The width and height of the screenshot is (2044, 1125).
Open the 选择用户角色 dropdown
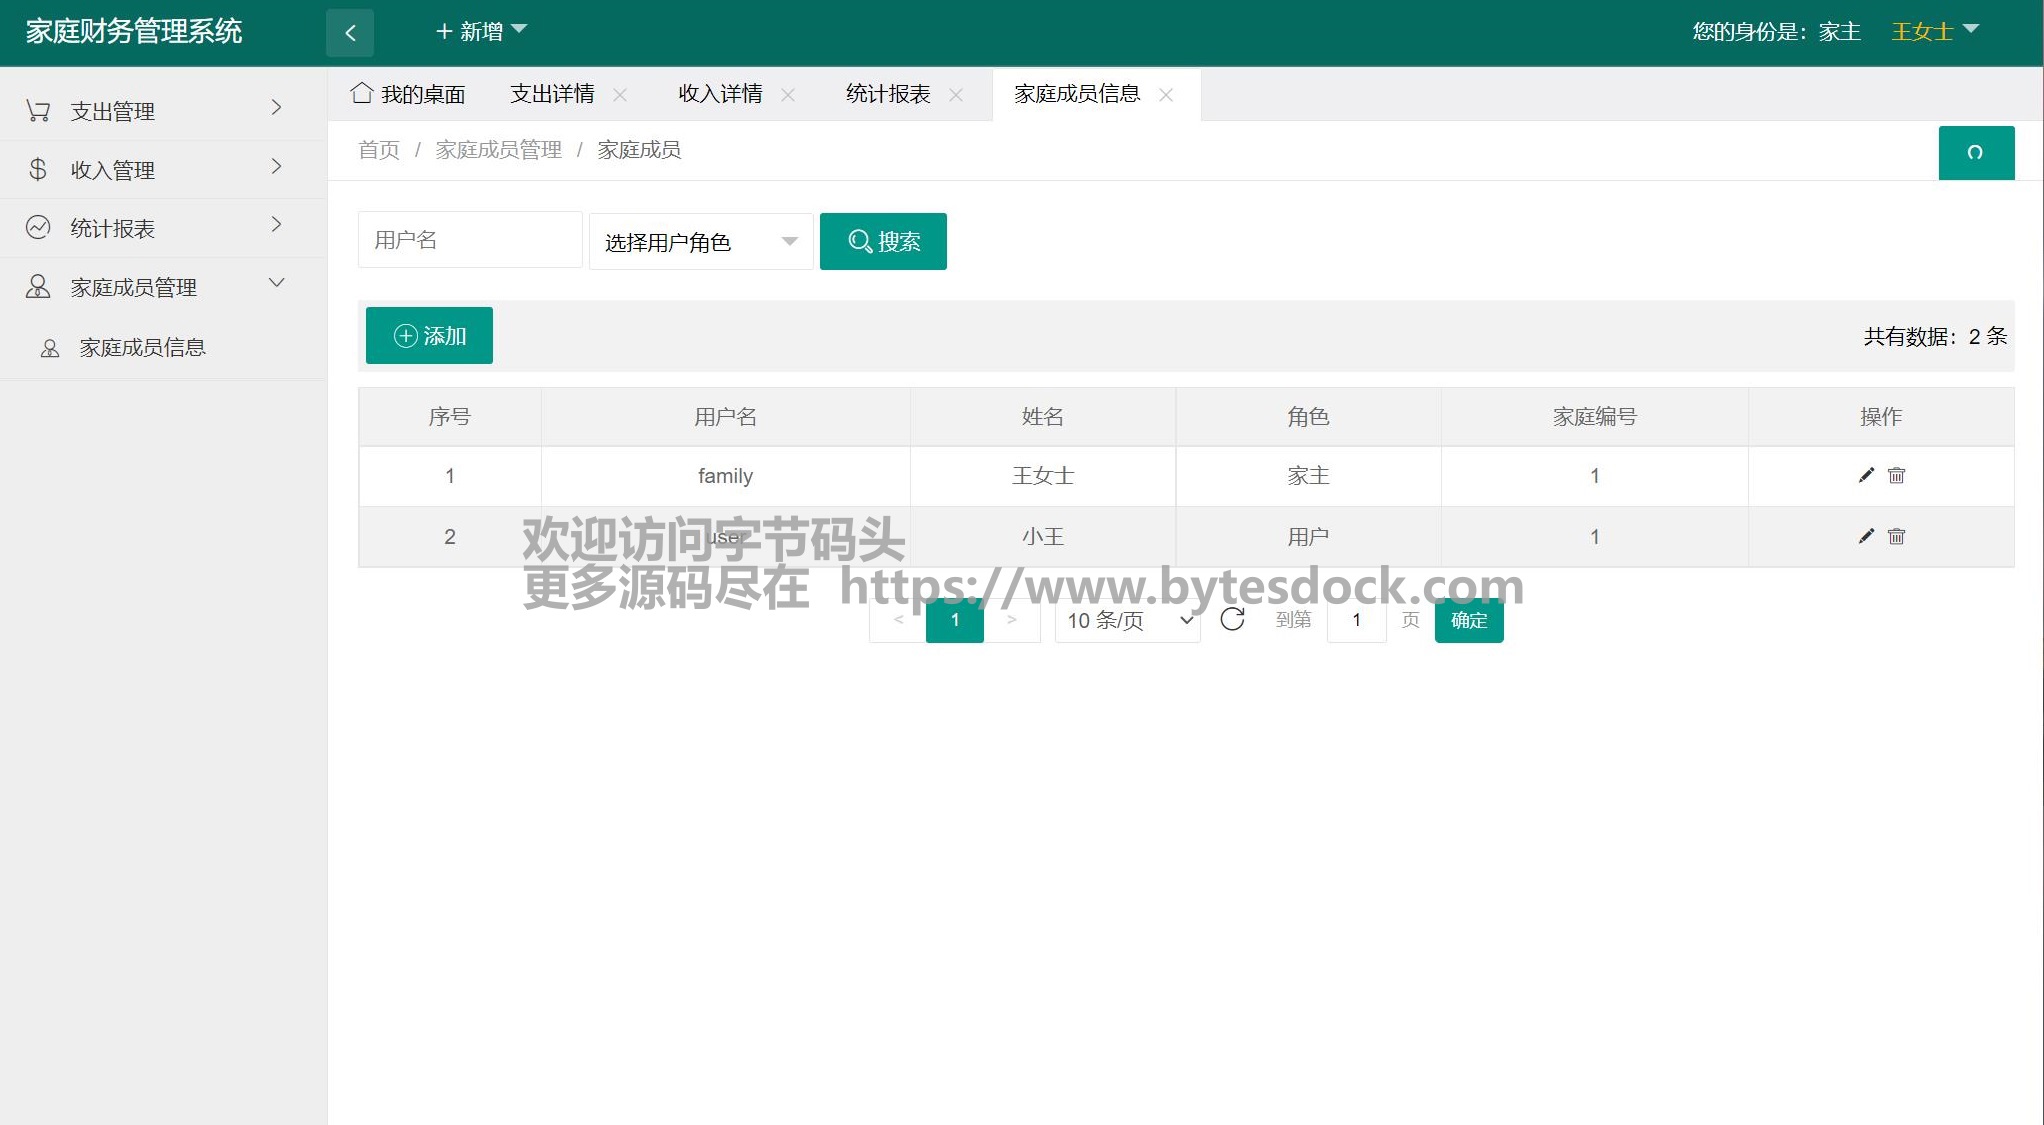pyautogui.click(x=700, y=242)
